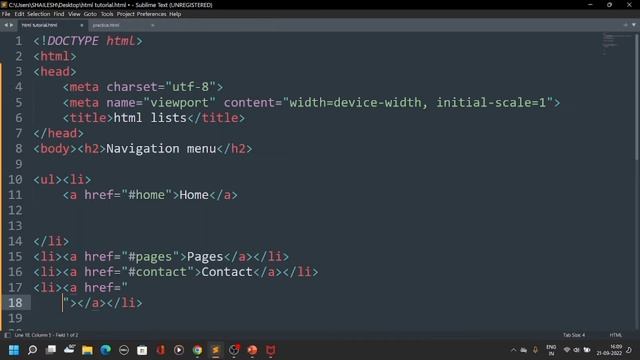Open the OBS Studio taskbar icon
This screenshot has height=360, width=640.
coord(234,350)
